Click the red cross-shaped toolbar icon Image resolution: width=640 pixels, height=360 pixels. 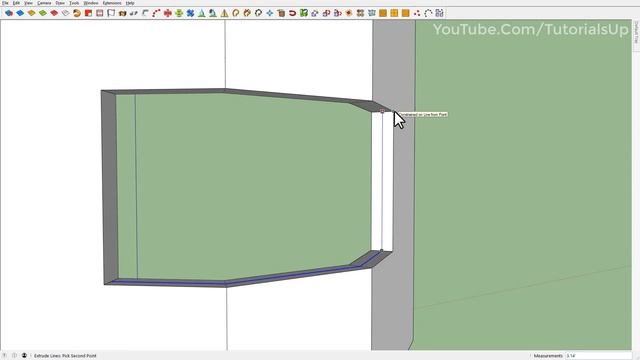(167, 13)
